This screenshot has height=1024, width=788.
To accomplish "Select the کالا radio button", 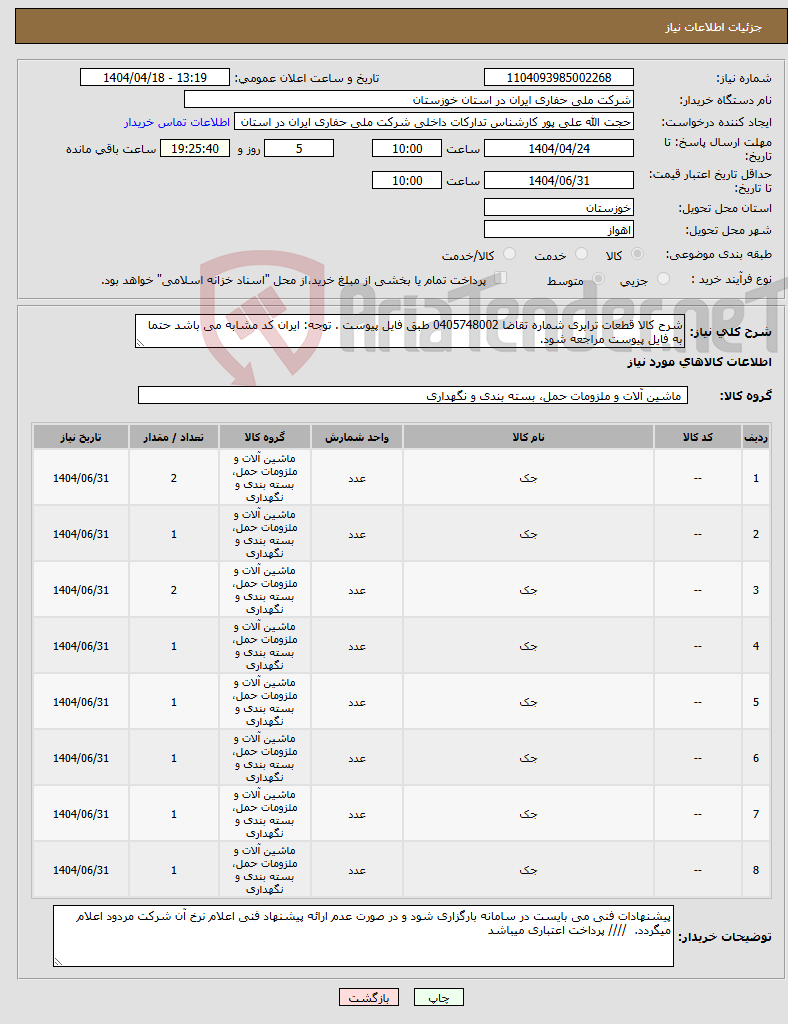I will (x=638, y=254).
